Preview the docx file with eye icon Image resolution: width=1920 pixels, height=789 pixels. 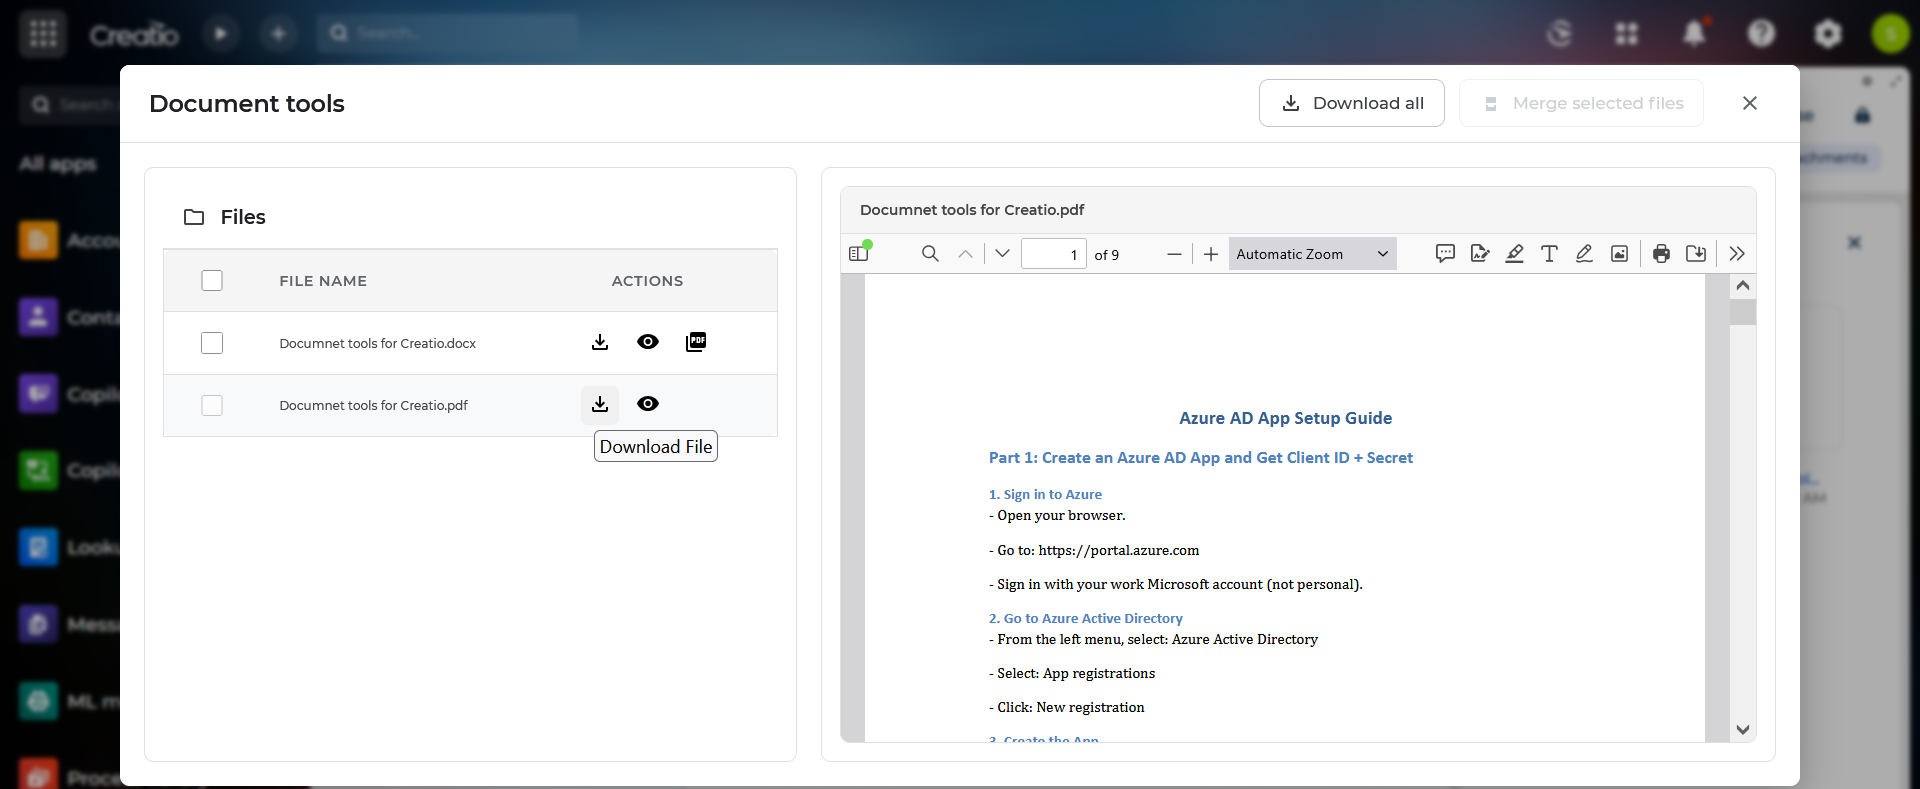[x=648, y=342]
